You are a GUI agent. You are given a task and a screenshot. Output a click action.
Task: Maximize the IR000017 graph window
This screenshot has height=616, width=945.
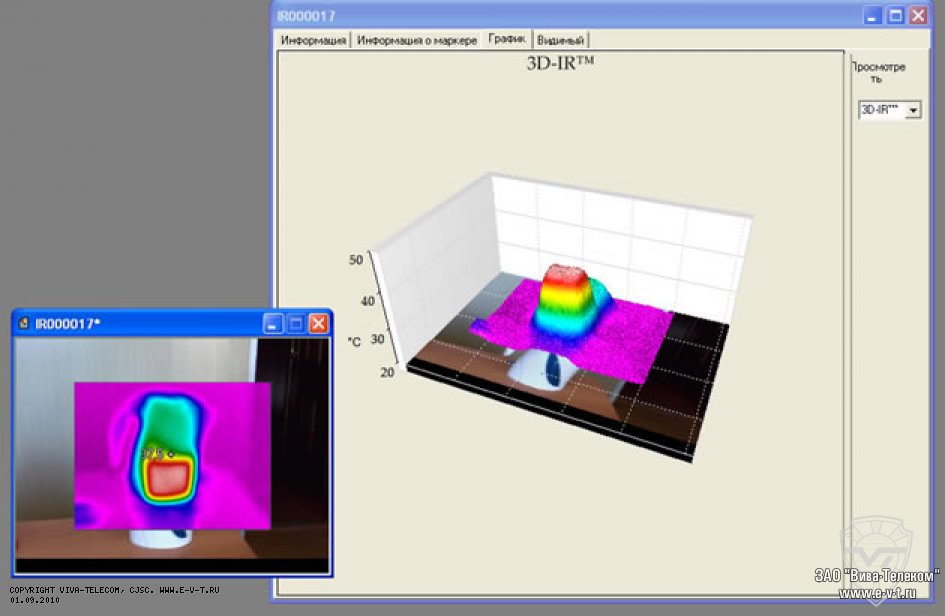coord(897,15)
